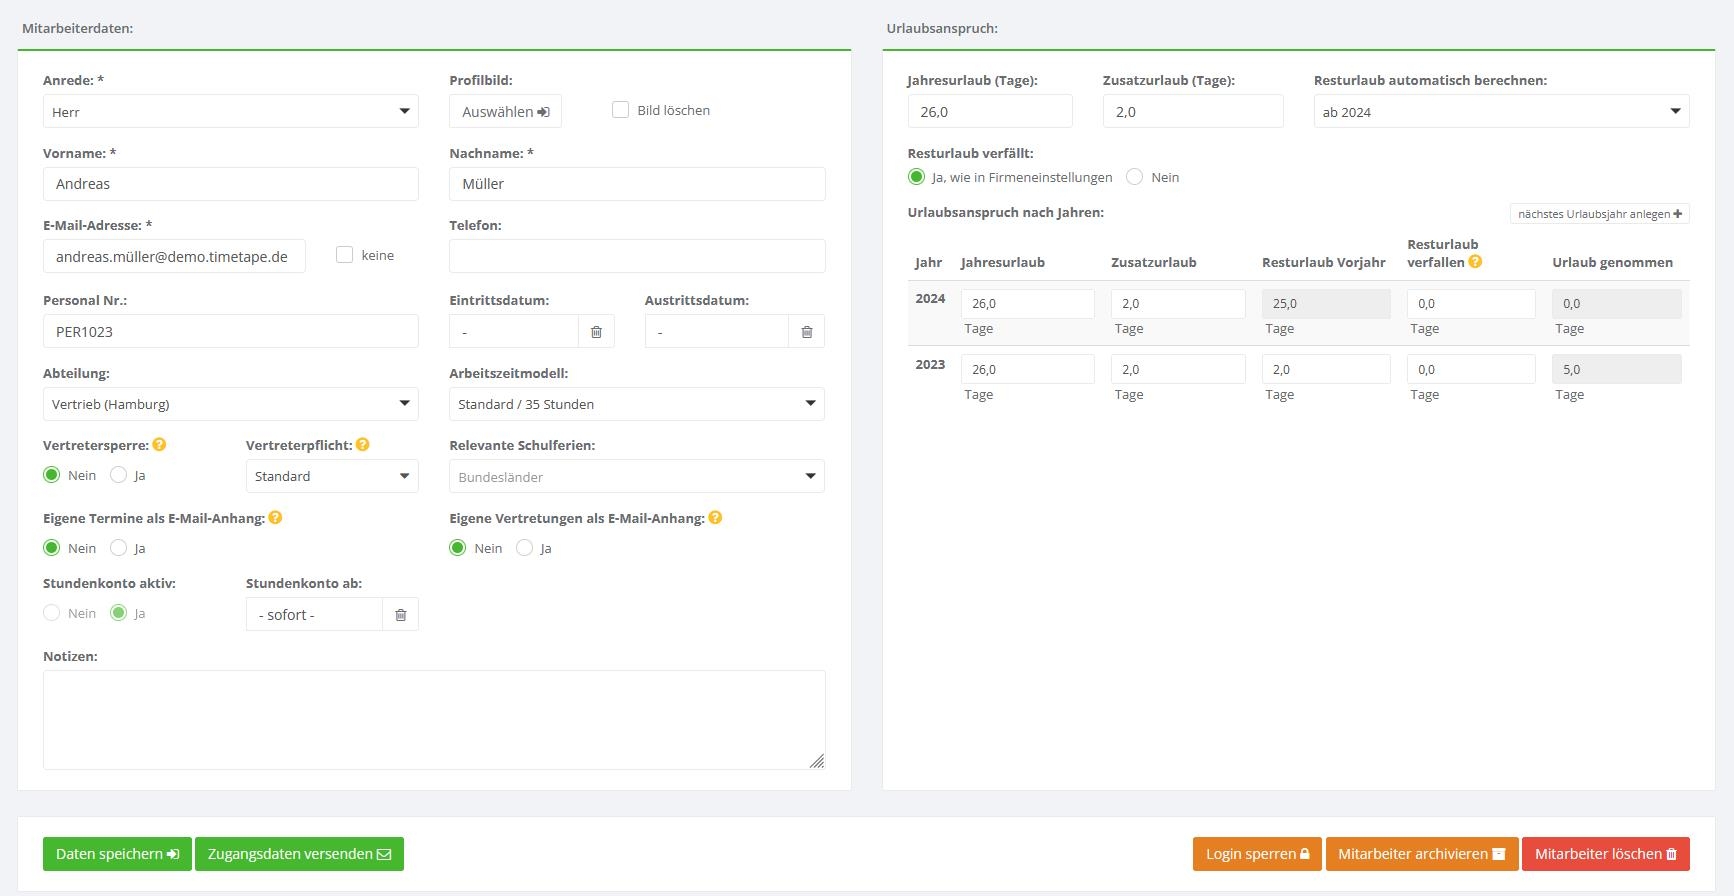This screenshot has width=1734, height=896.
Task: Show help for Vertreterpflicht question icon
Action: coord(363,445)
